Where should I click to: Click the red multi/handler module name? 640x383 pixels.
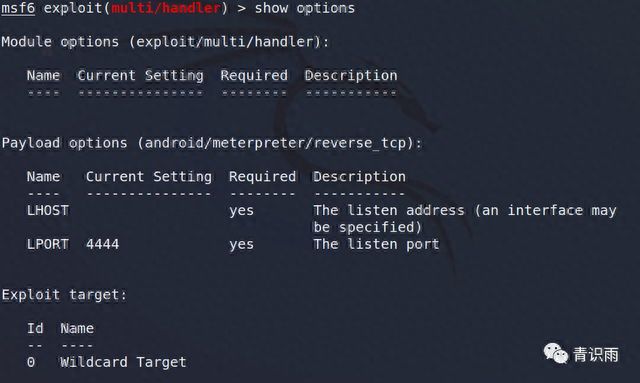(166, 8)
